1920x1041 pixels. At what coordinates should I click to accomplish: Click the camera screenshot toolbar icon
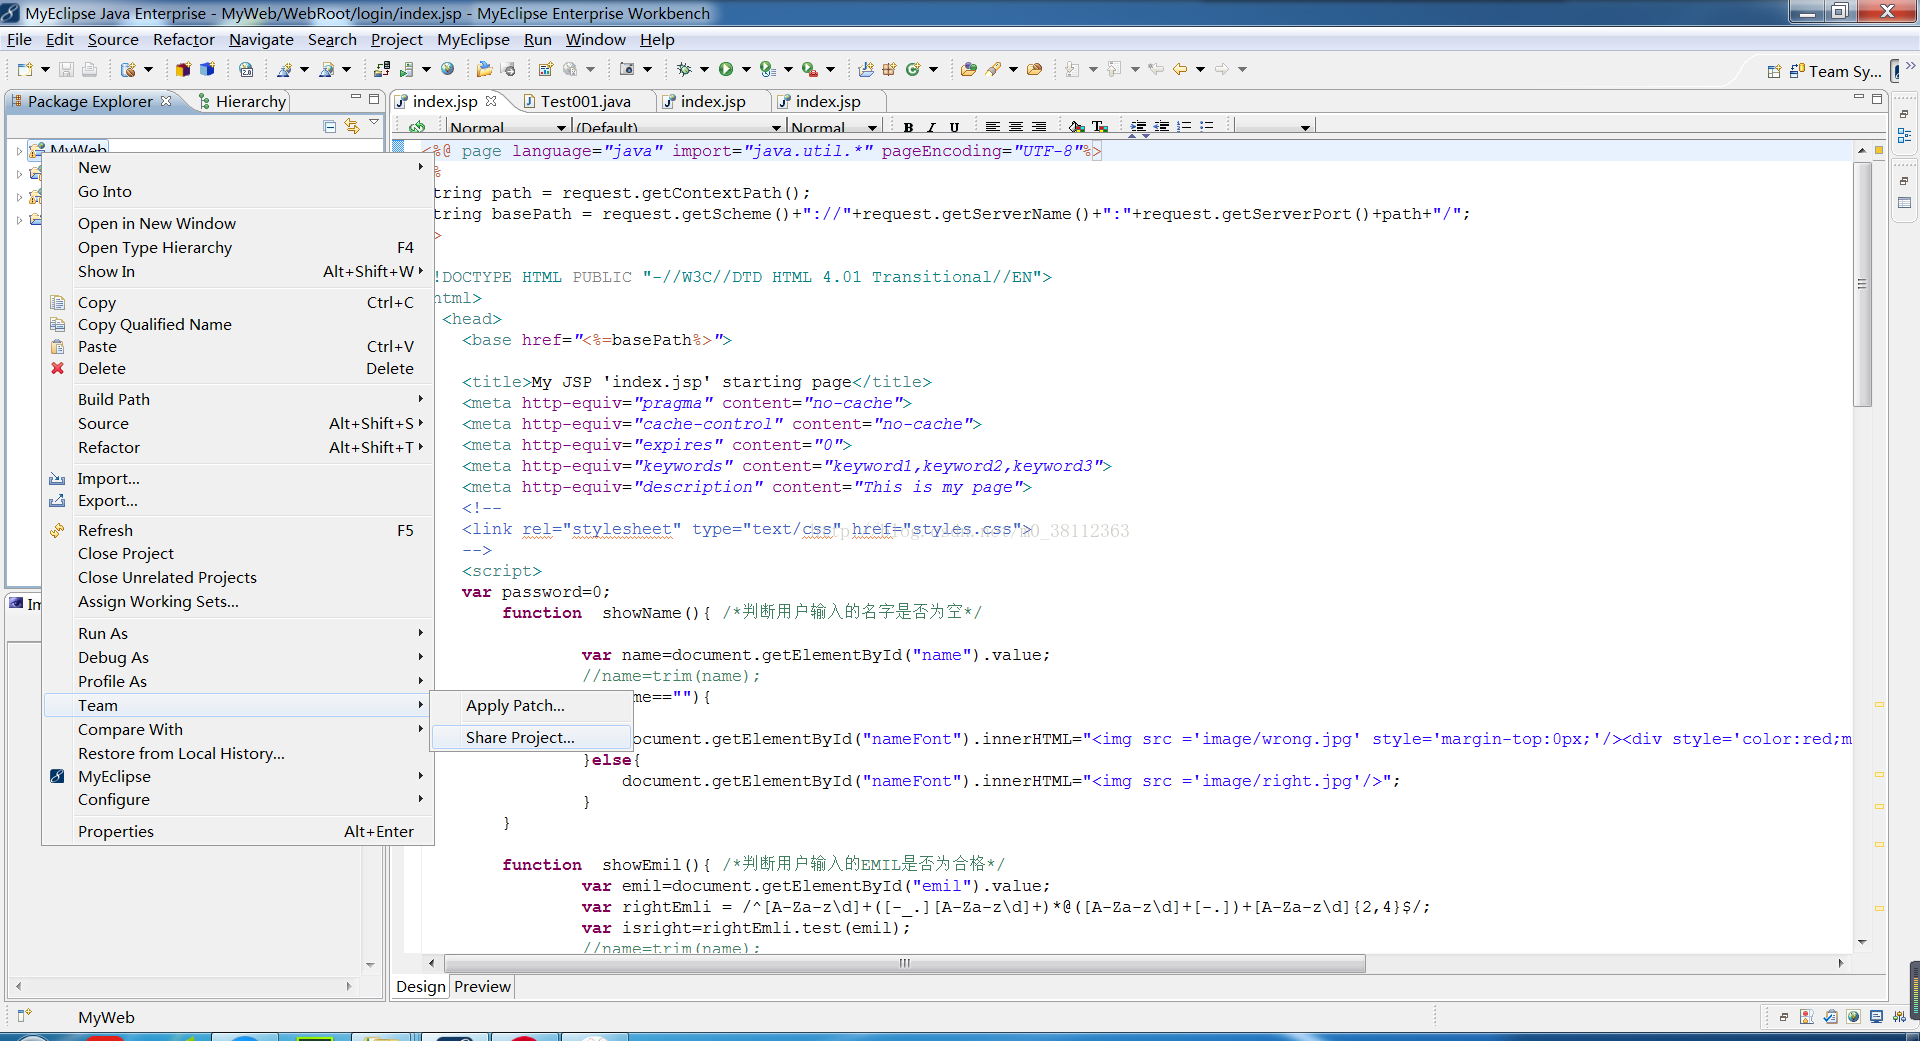tap(627, 69)
